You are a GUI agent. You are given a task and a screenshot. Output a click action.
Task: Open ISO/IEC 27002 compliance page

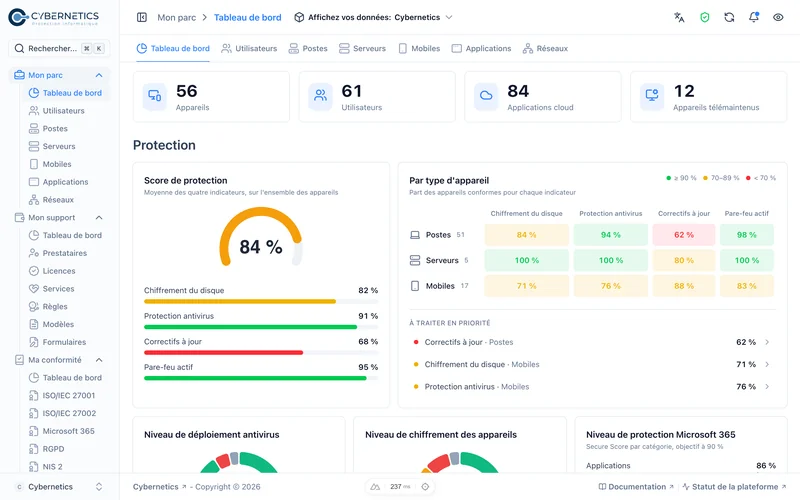[69, 413]
